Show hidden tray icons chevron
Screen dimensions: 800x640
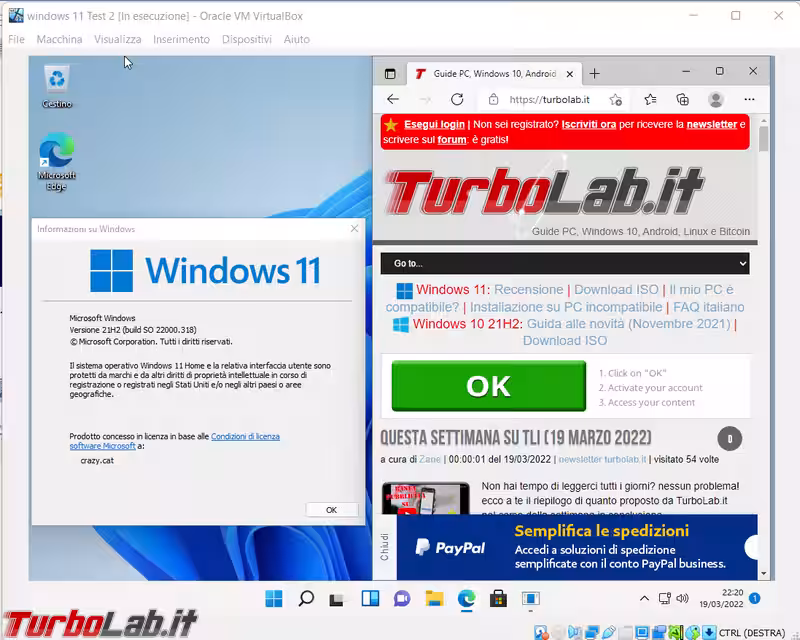click(x=644, y=598)
